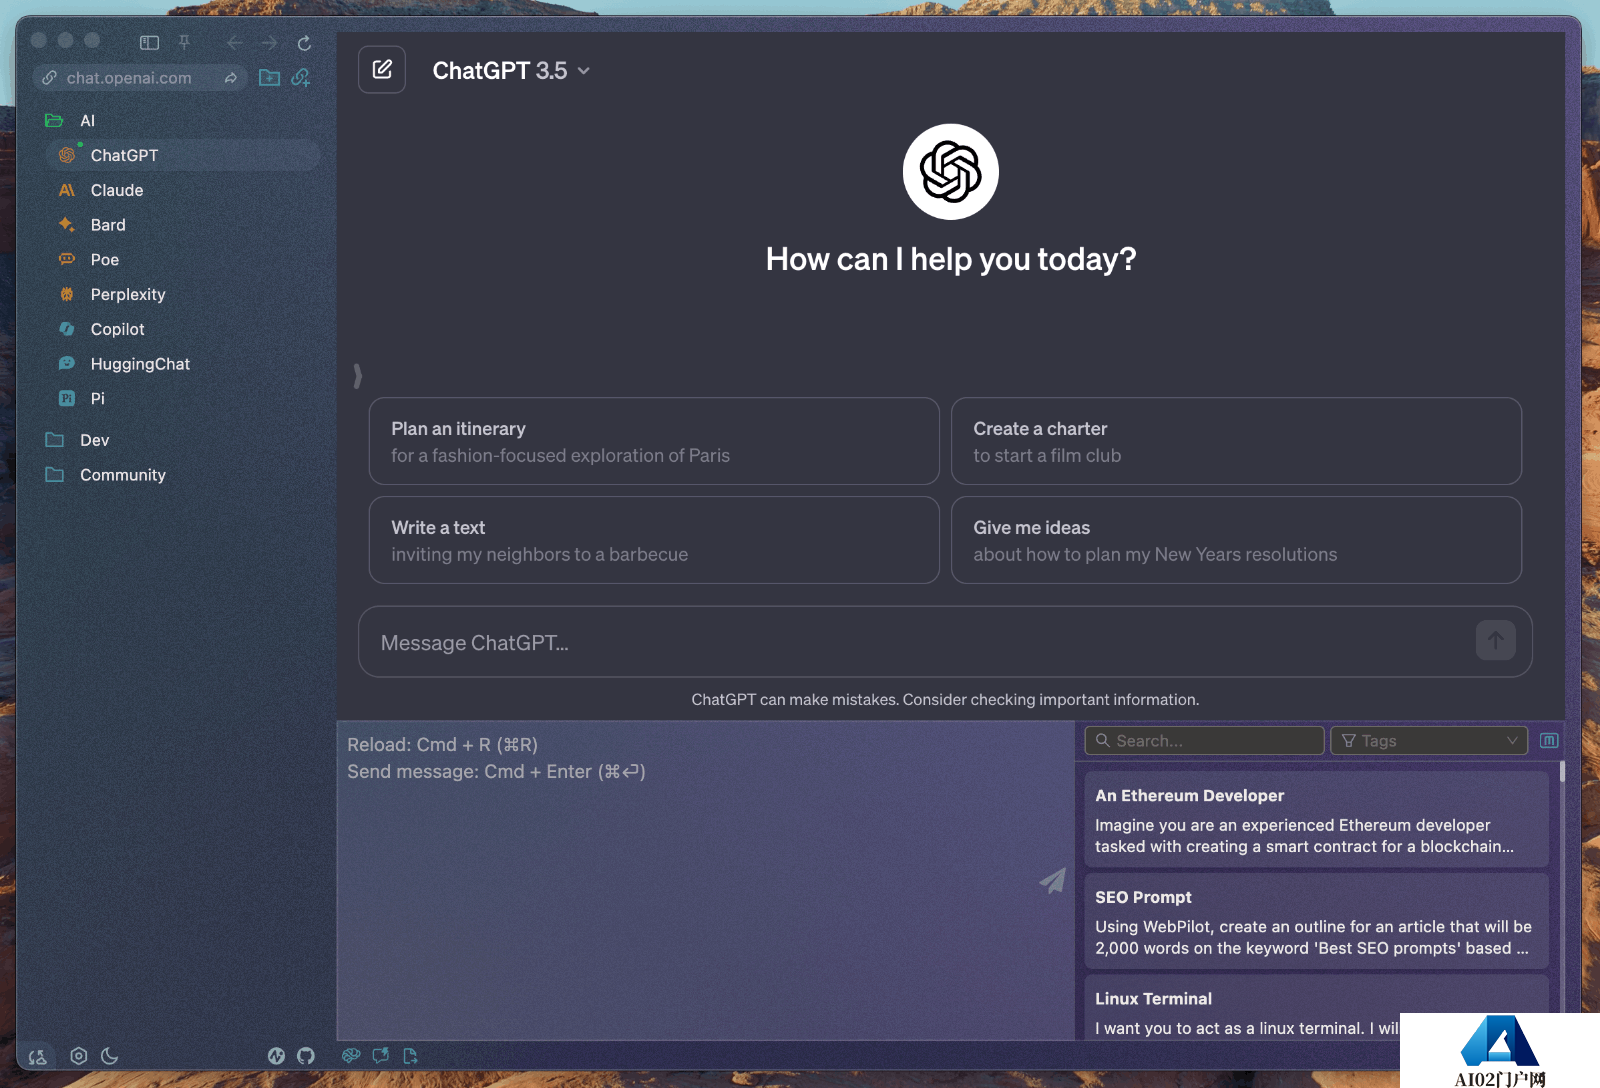Toggle the sidebar panel layout icon
This screenshot has width=1600, height=1088.
point(149,43)
